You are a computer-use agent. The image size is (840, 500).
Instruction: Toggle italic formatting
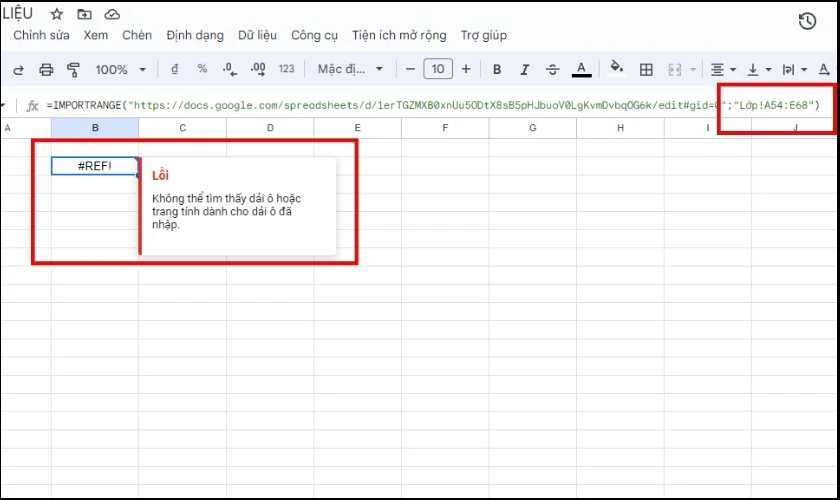click(524, 69)
